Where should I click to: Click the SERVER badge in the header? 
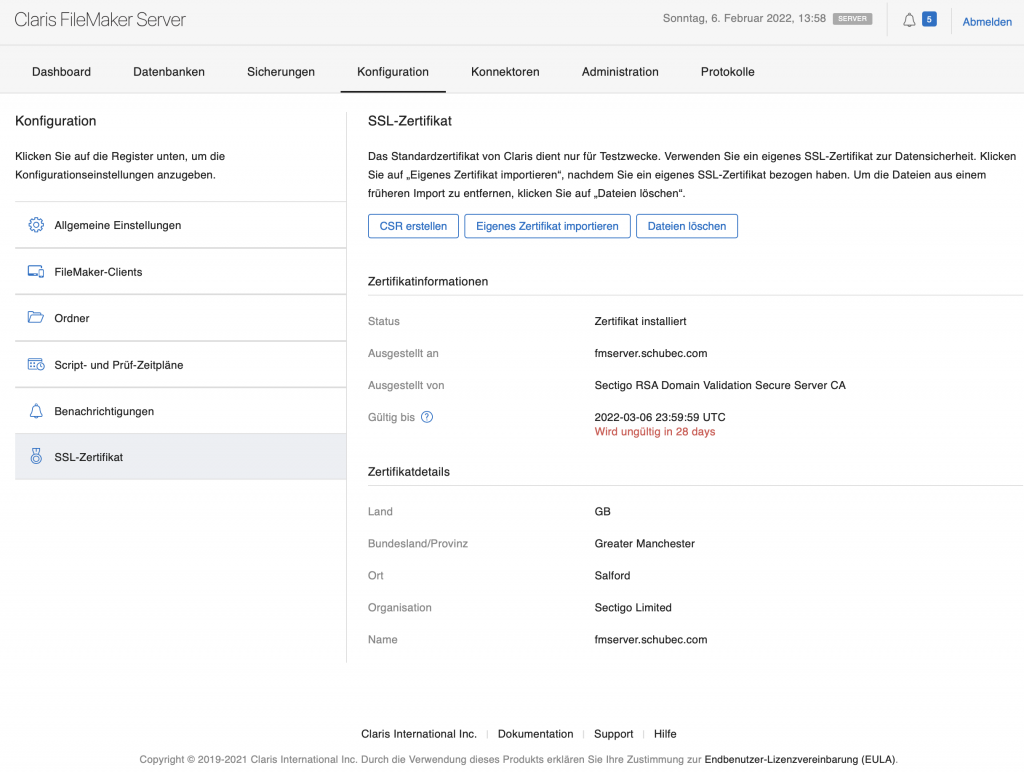(x=852, y=19)
